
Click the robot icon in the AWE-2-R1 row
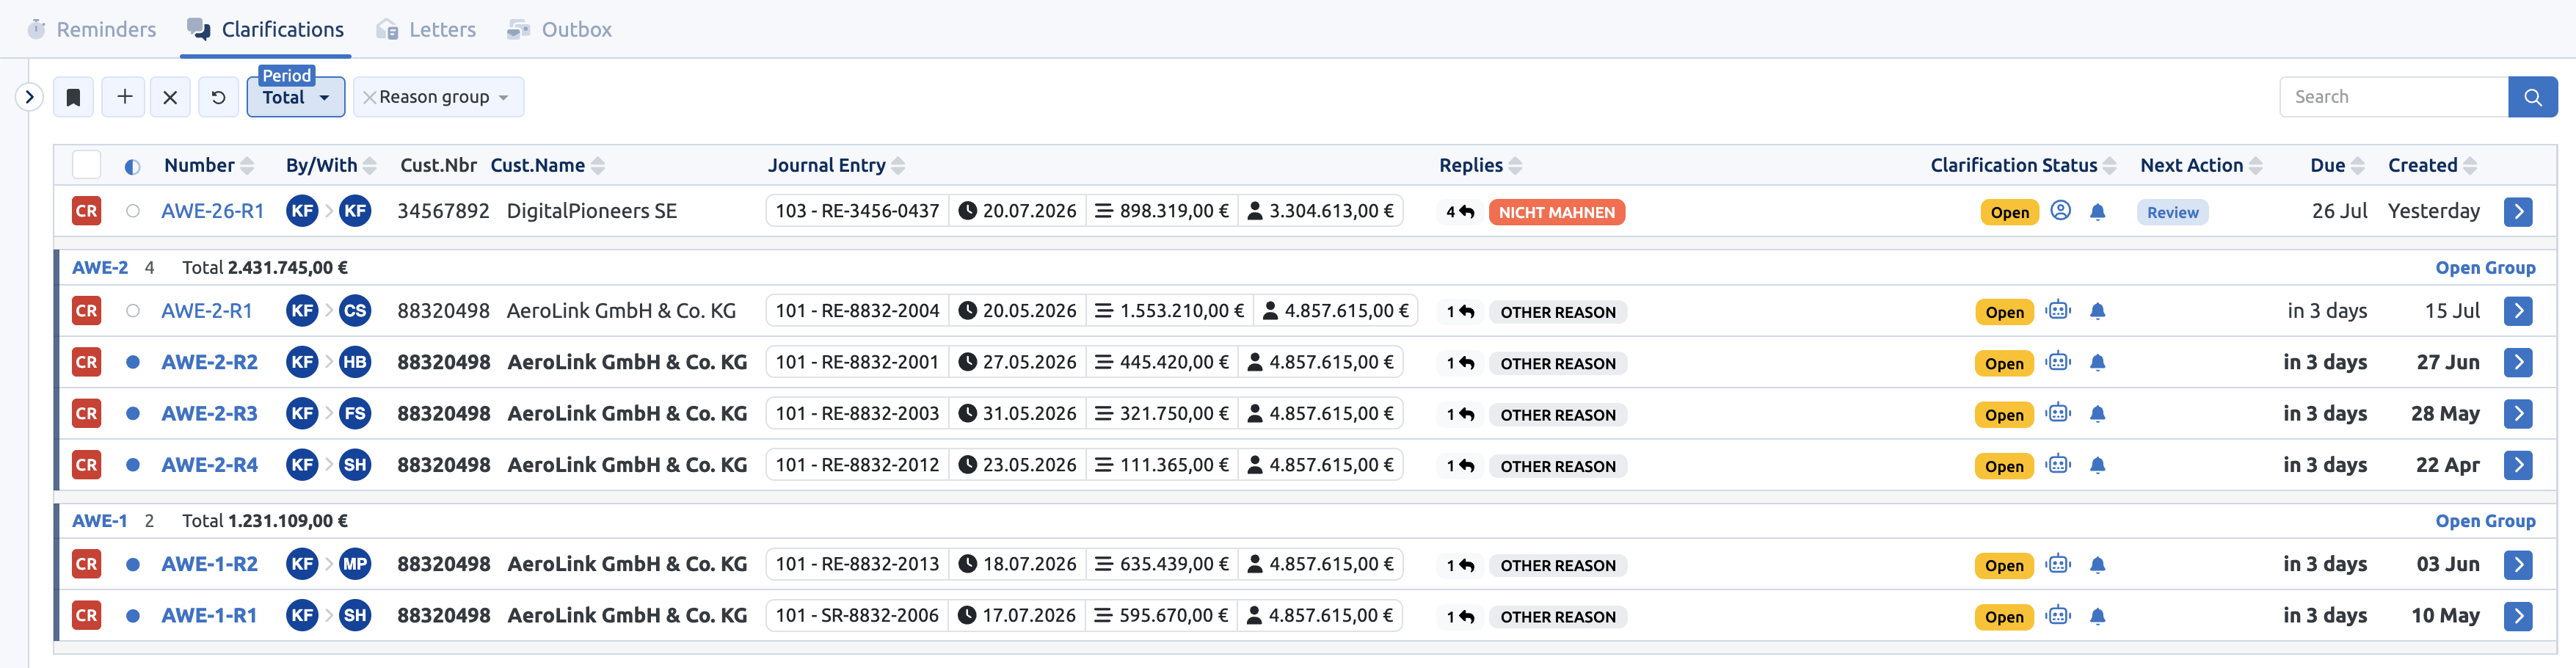click(x=2057, y=311)
